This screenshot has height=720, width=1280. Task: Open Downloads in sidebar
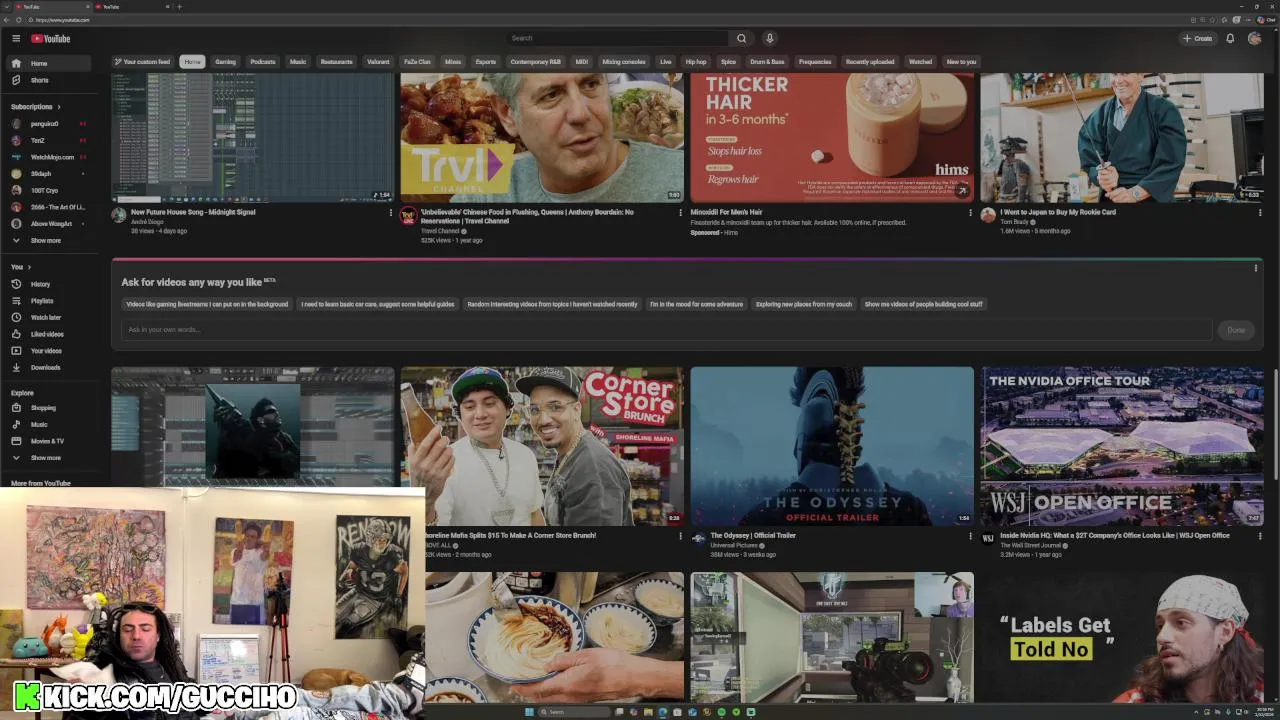(x=47, y=367)
